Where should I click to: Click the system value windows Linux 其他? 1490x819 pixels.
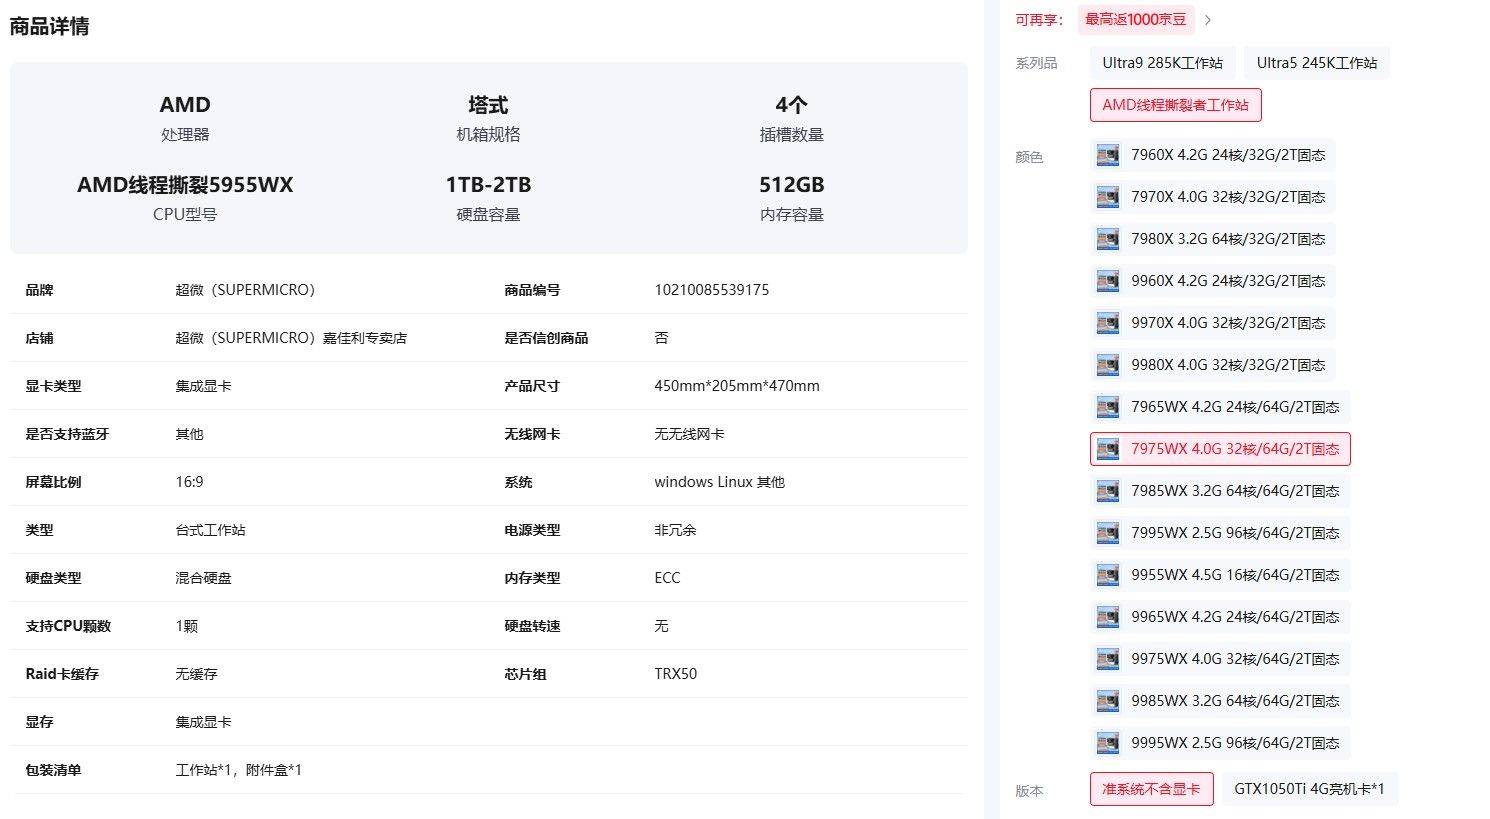pos(719,482)
